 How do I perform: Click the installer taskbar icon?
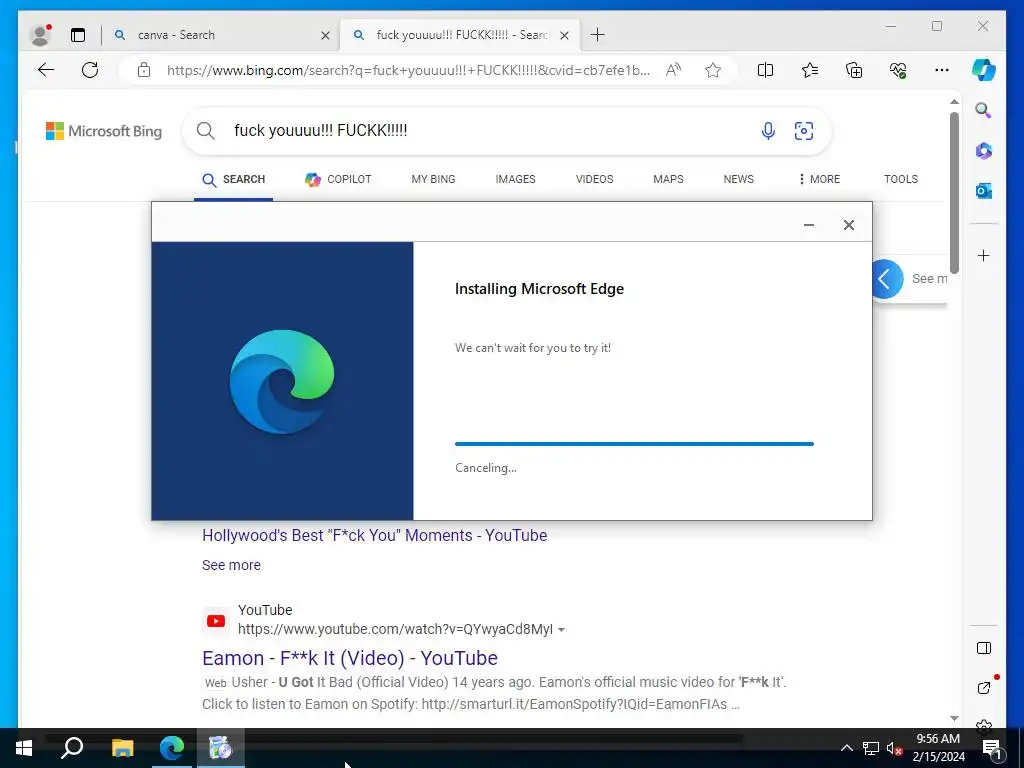click(221, 748)
